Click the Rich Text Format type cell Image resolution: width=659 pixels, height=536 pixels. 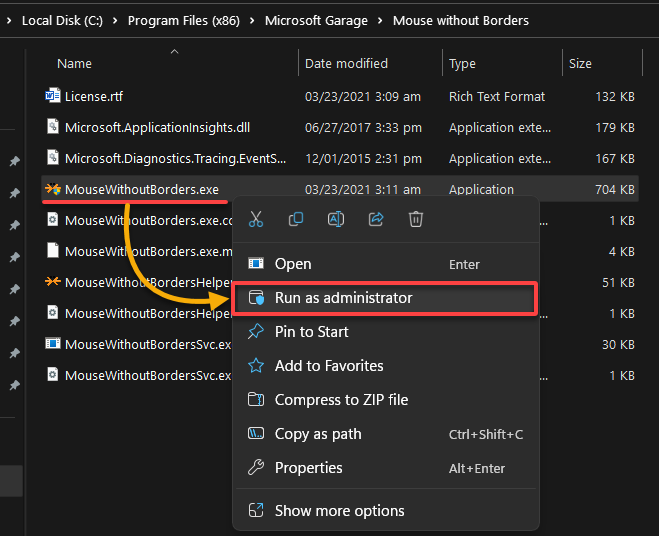point(497,97)
